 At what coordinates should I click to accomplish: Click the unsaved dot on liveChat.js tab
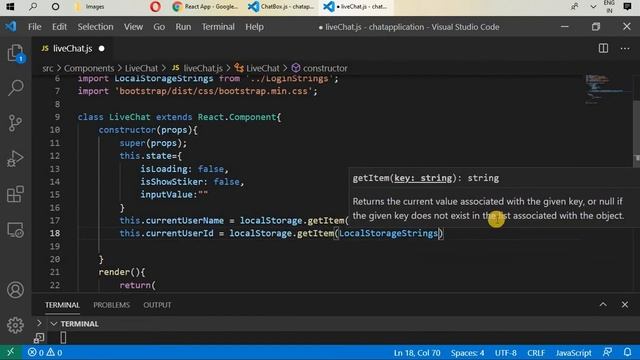click(x=102, y=49)
